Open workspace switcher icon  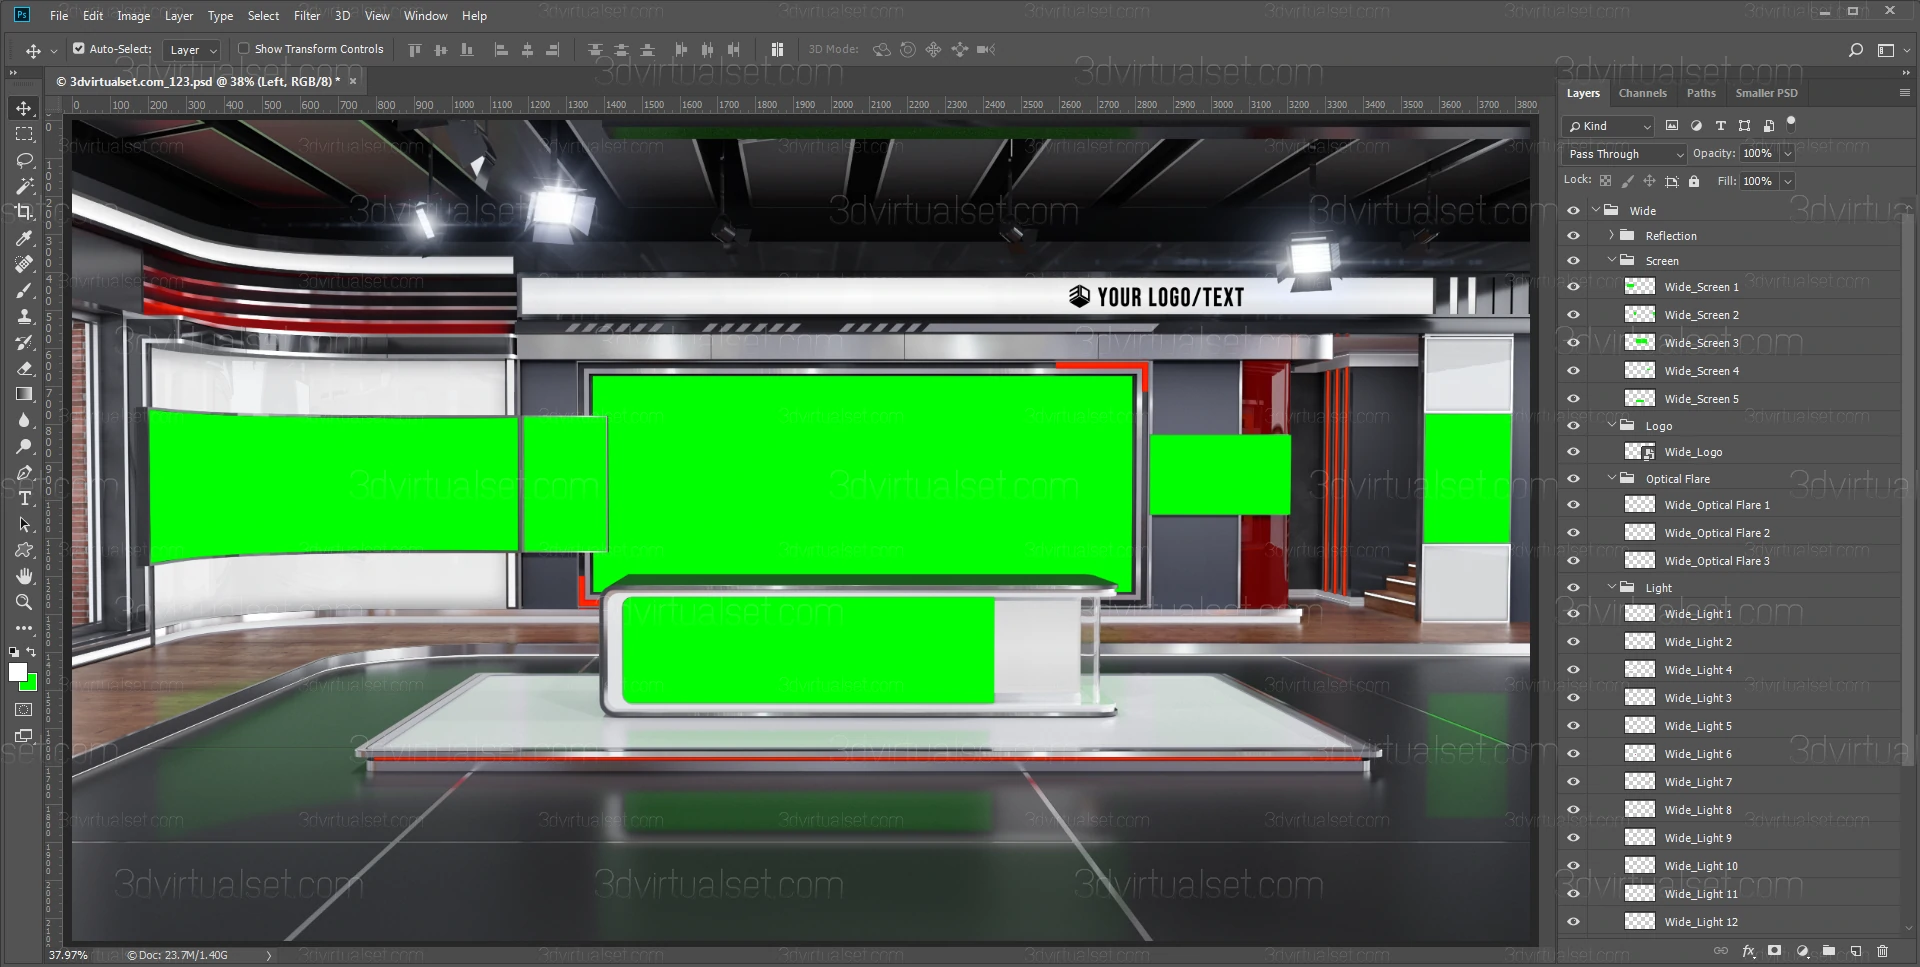click(1887, 49)
